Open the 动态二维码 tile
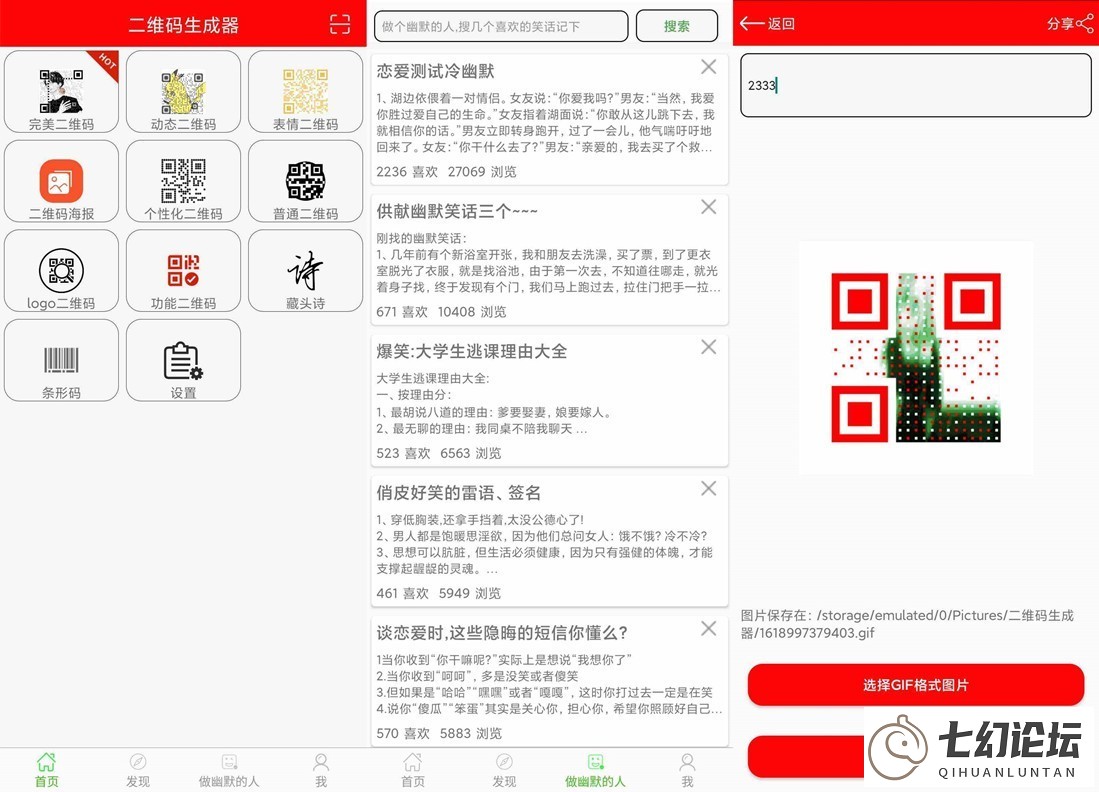 [184, 92]
